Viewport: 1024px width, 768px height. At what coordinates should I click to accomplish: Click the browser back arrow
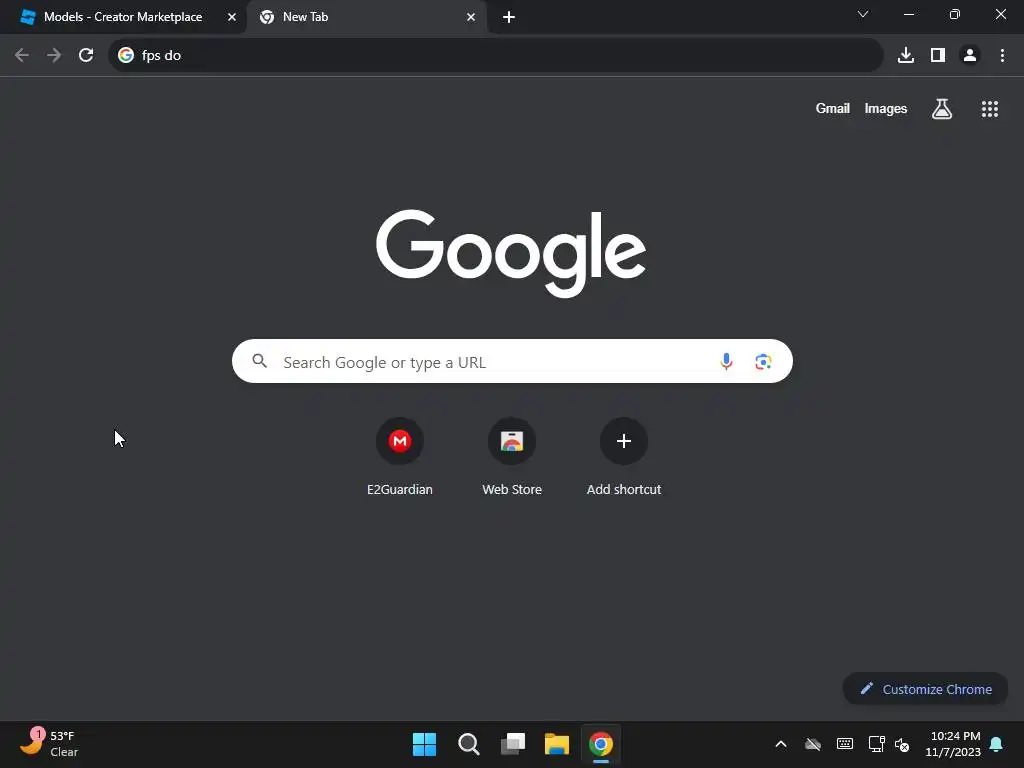tap(22, 56)
